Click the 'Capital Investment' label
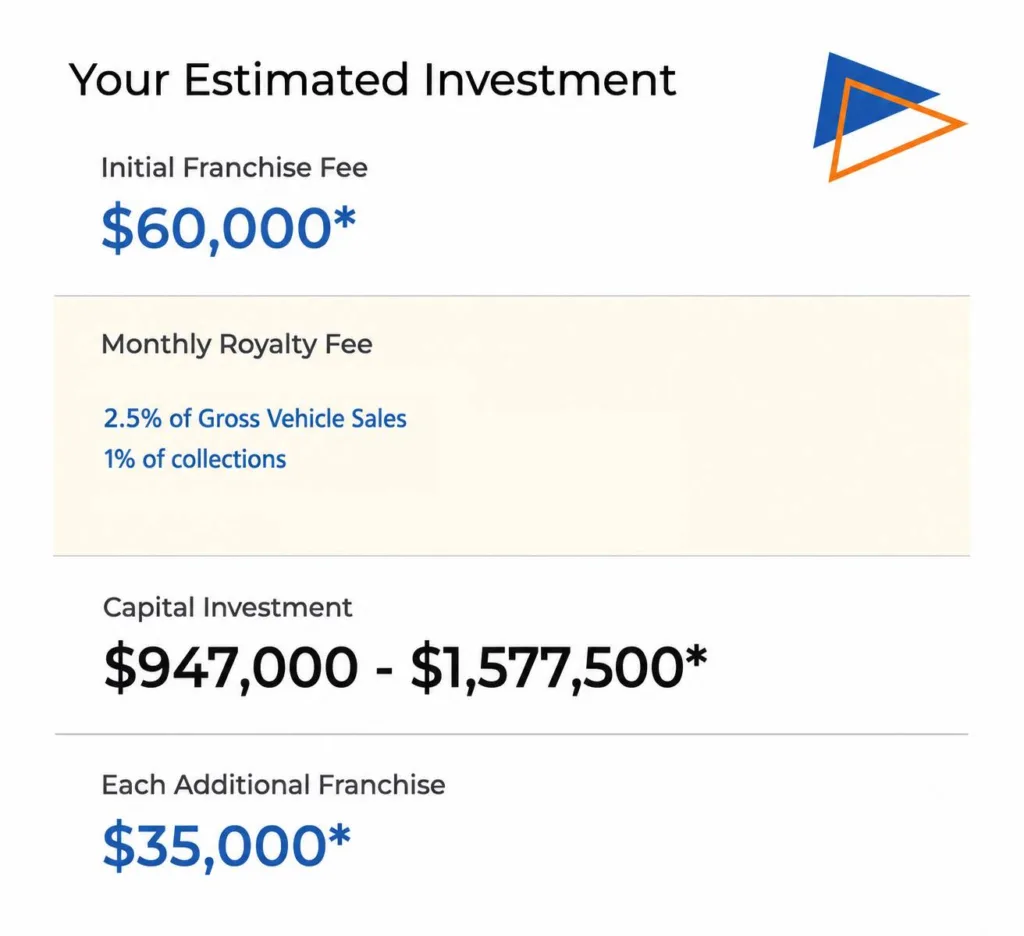 228,607
